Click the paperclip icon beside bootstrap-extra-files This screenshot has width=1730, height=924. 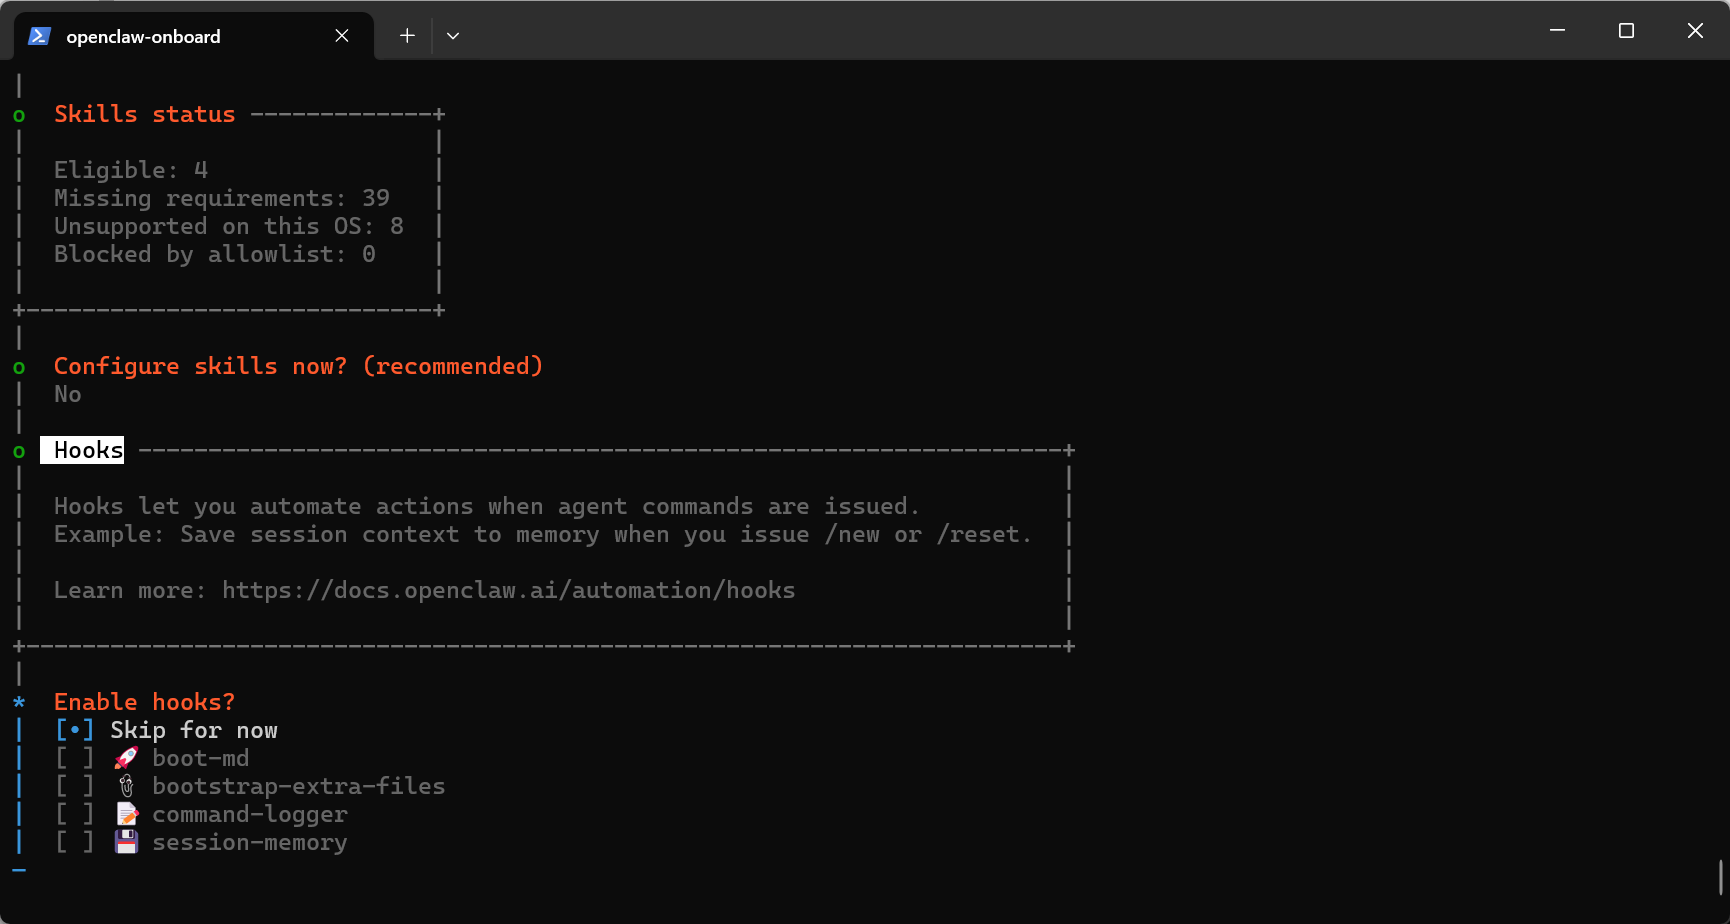(x=126, y=786)
